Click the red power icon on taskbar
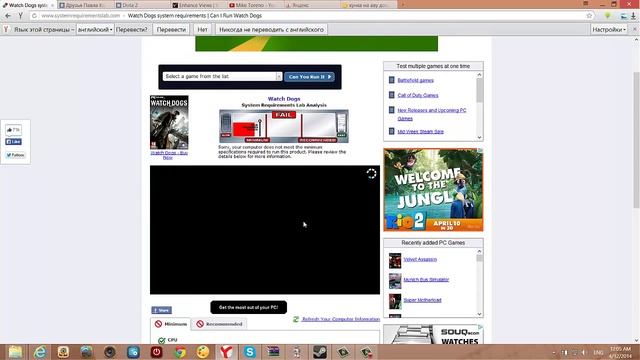This screenshot has width=640, height=360. (x=156, y=352)
